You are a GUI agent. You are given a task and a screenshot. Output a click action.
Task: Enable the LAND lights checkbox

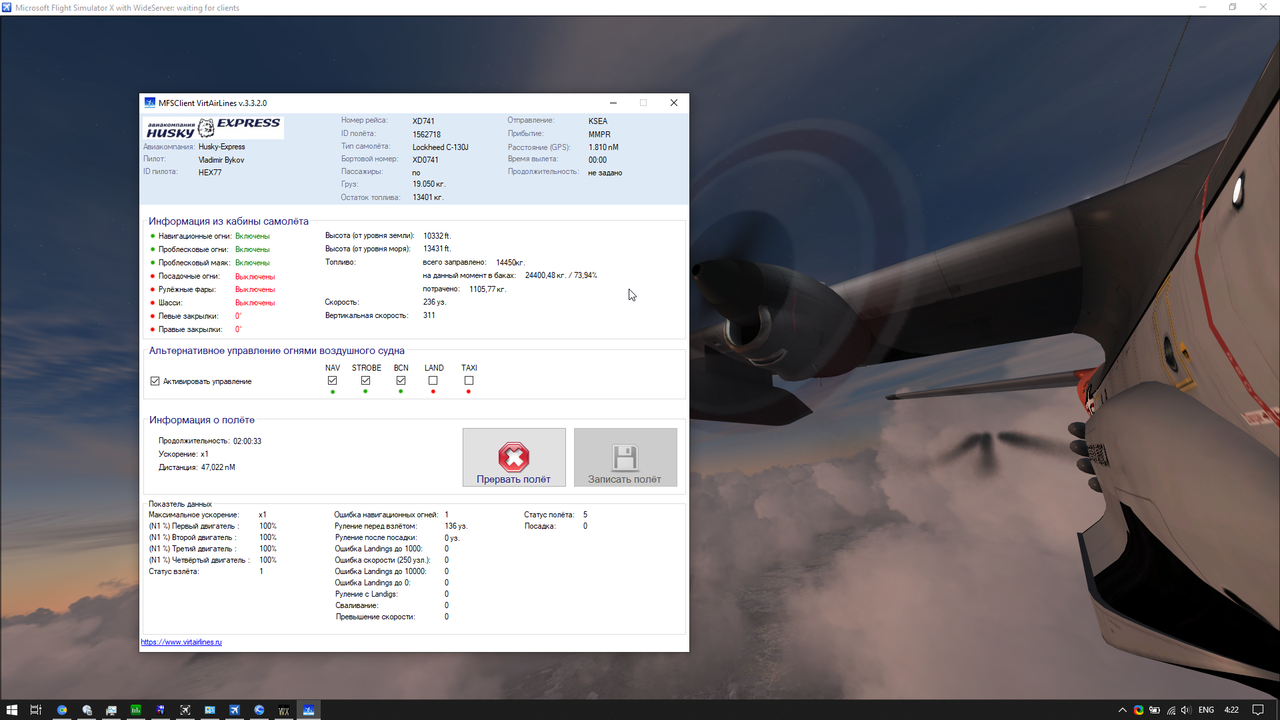click(x=433, y=380)
